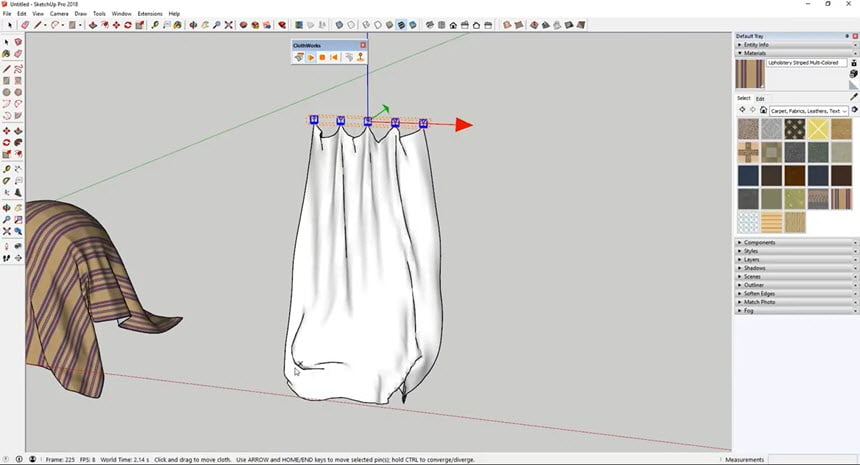Expand the Match Photo panel
Screen dimensions: 860x465
796,302
